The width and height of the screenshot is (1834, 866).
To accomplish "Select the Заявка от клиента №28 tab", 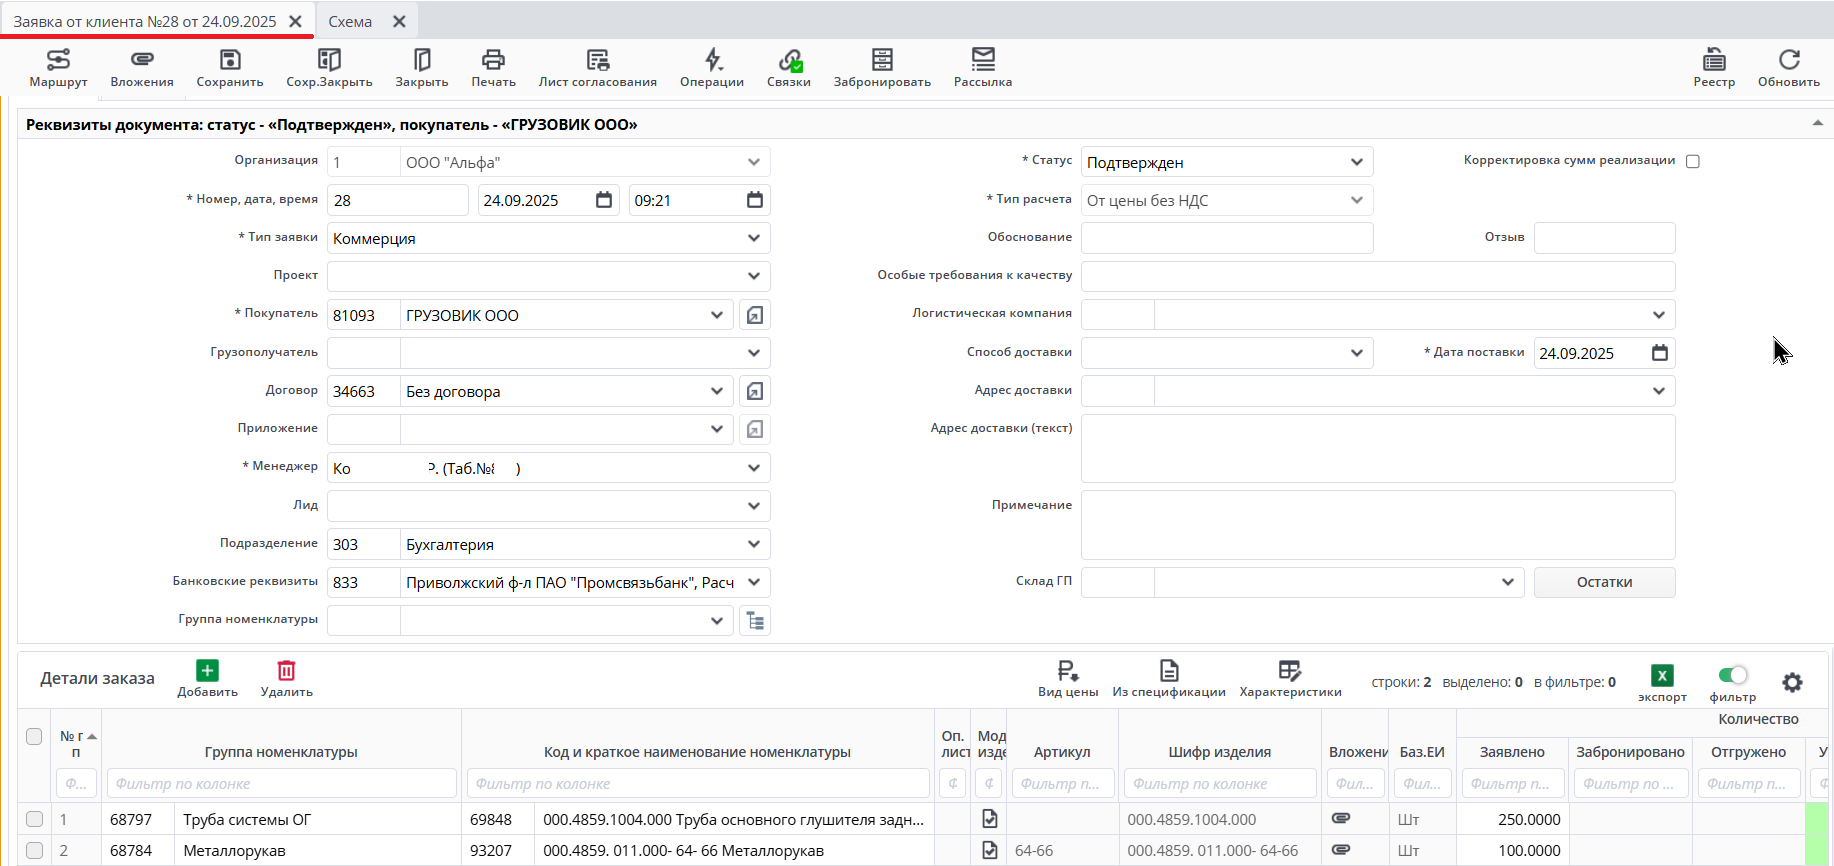I will point(145,21).
